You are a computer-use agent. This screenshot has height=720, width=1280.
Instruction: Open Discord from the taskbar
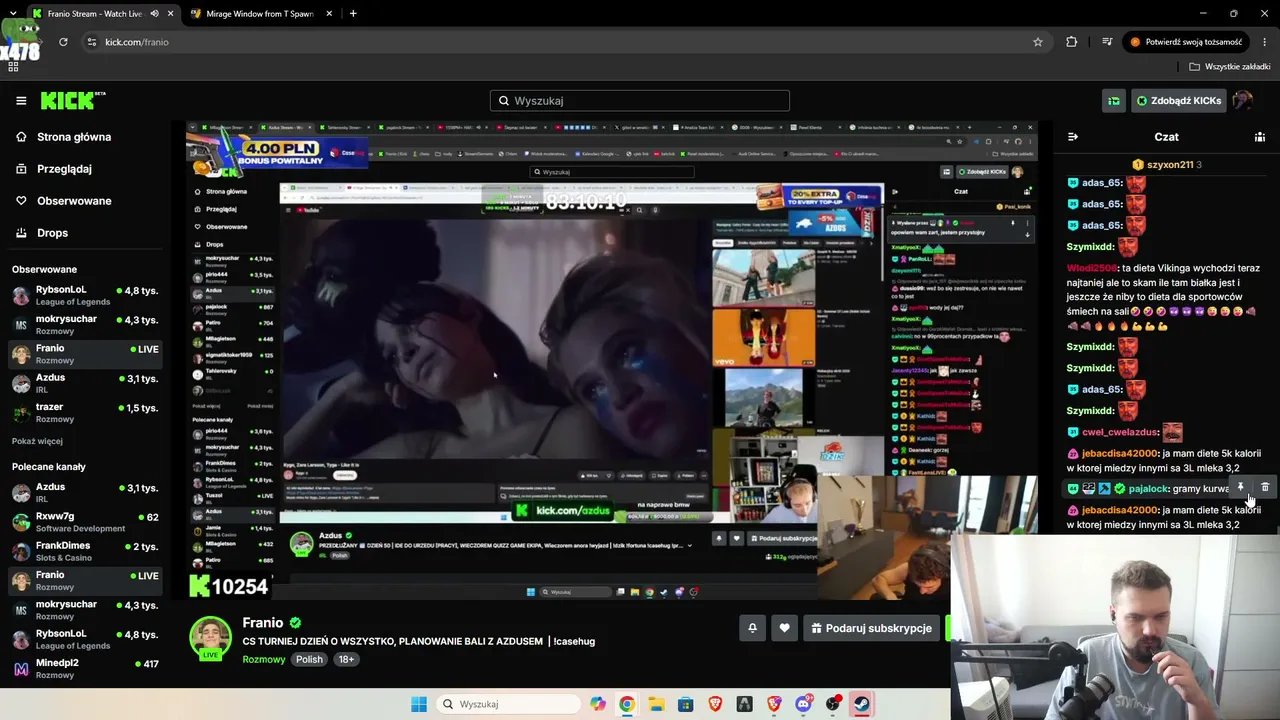point(803,704)
